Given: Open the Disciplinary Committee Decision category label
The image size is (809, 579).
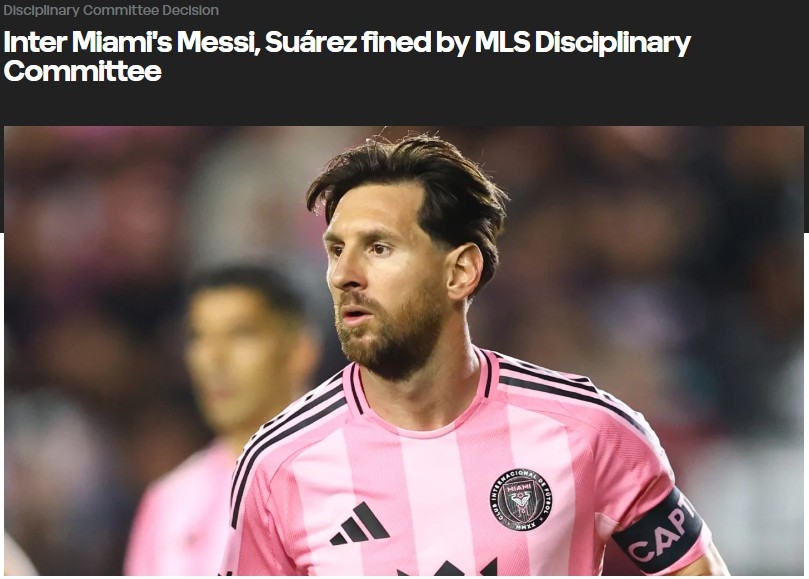Looking at the screenshot, I should [111, 10].
